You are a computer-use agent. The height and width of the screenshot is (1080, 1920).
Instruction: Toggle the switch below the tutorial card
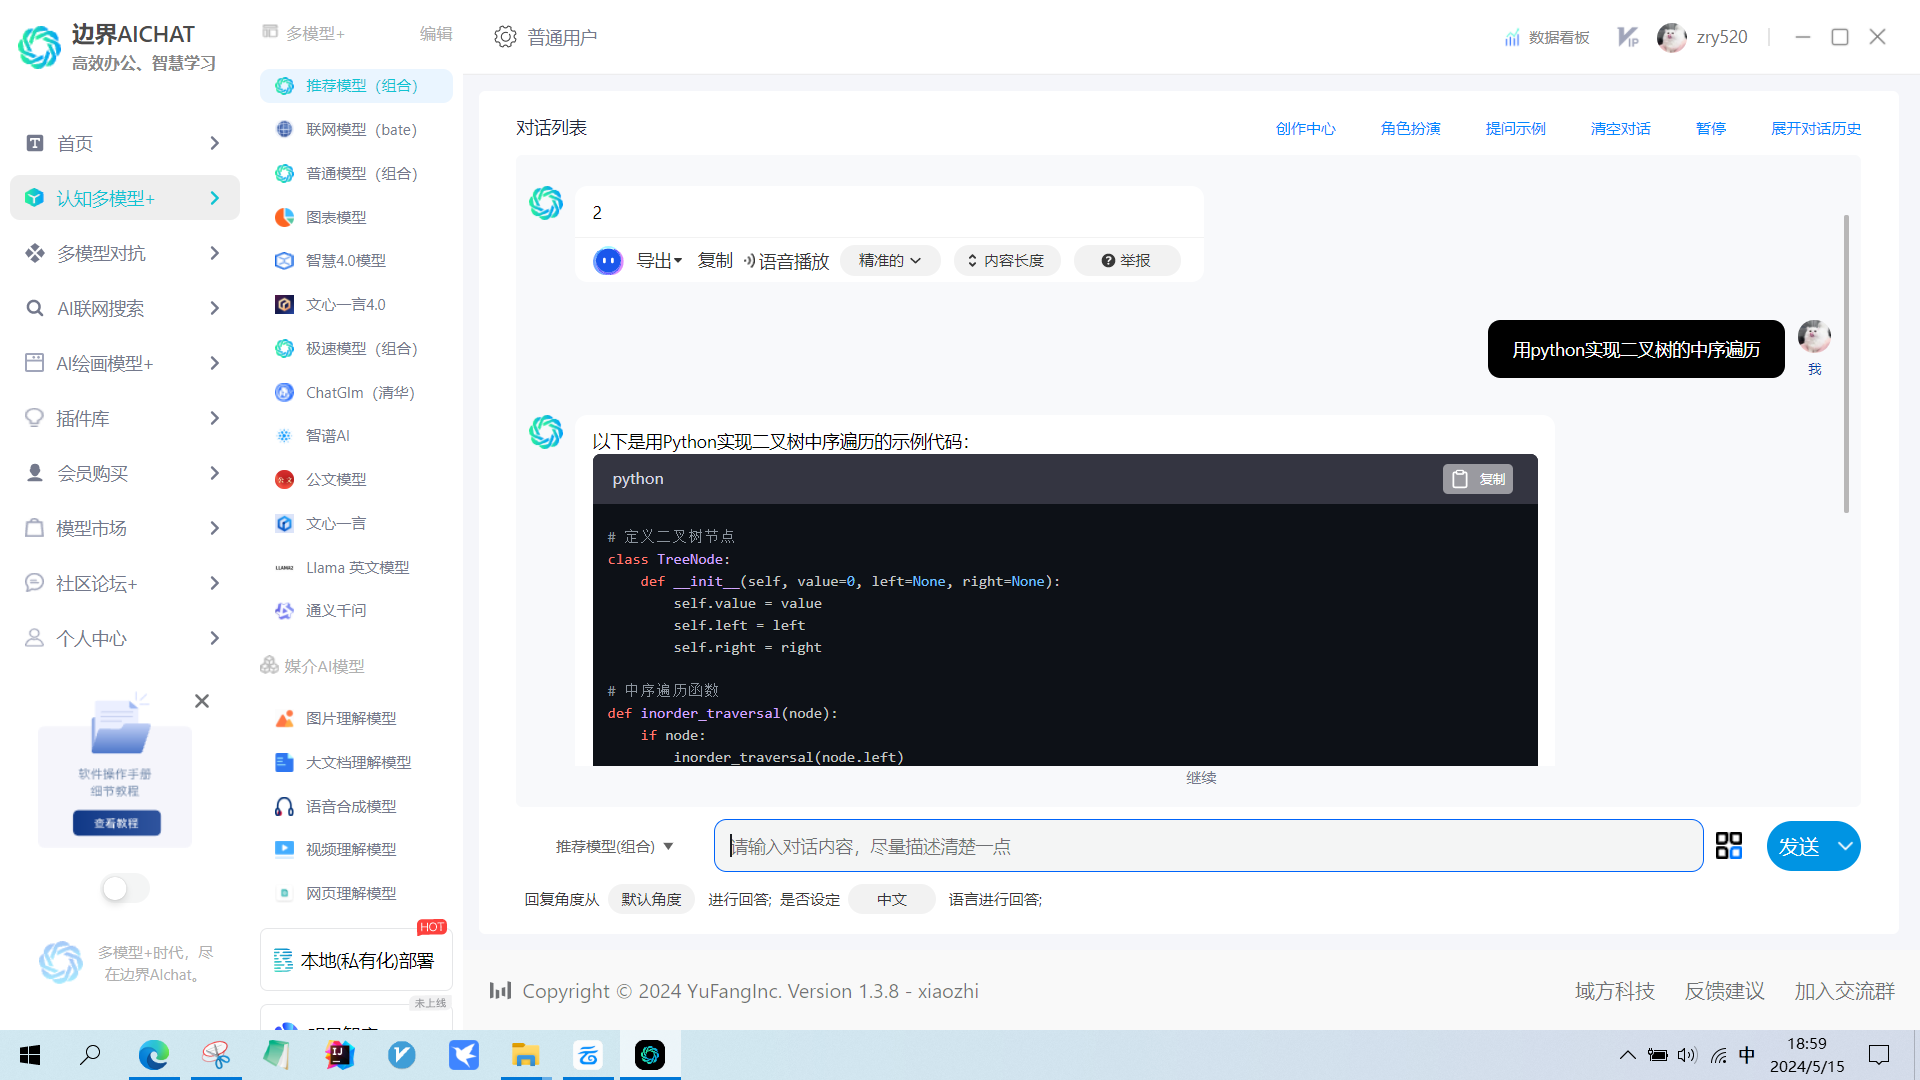tap(124, 888)
